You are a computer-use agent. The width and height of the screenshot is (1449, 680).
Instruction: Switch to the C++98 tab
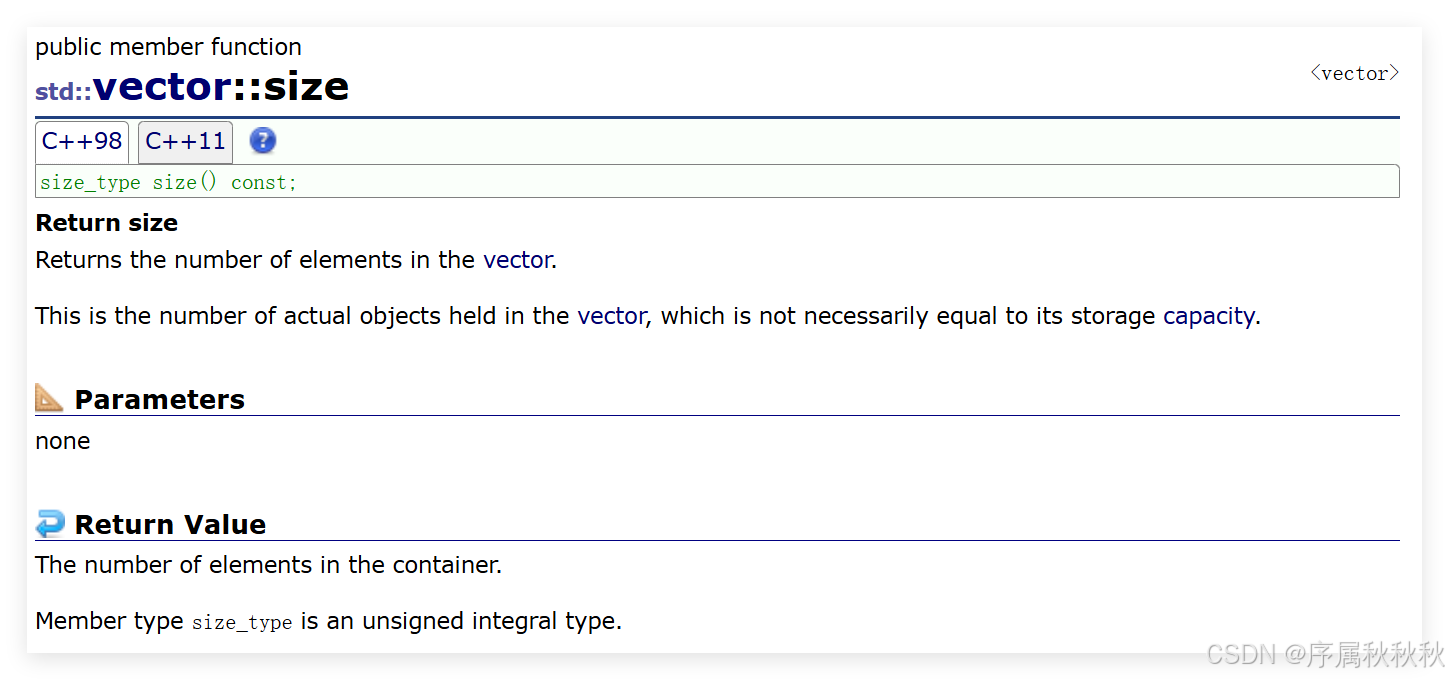81,141
